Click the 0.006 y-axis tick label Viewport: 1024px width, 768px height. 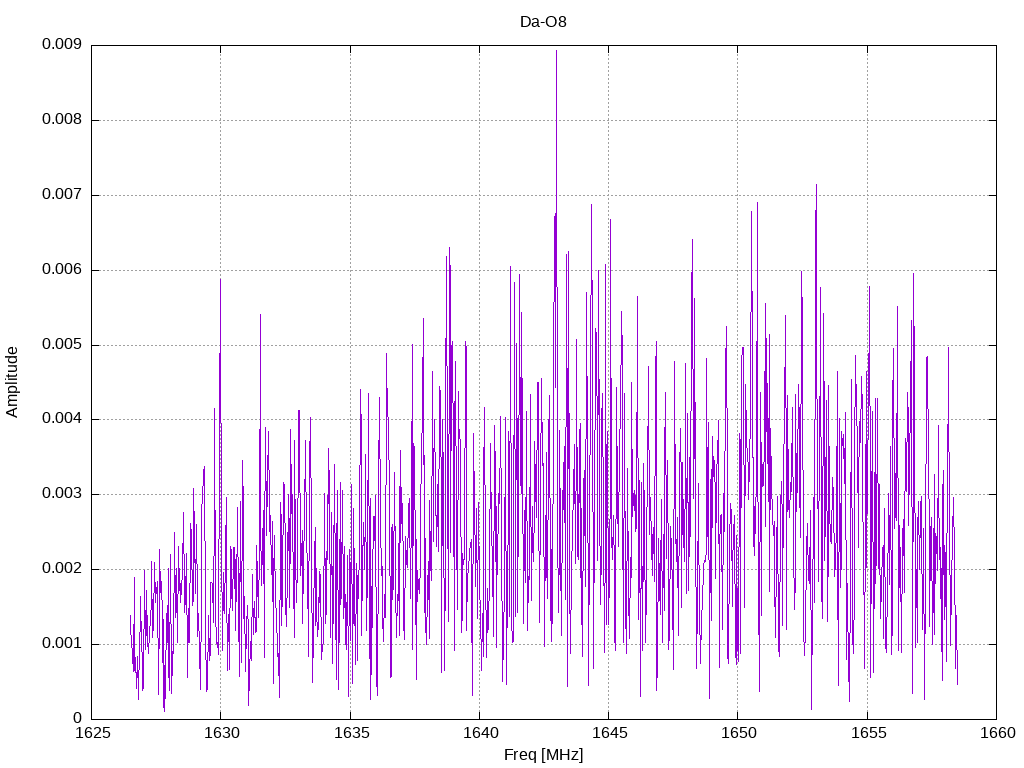tap(62, 270)
